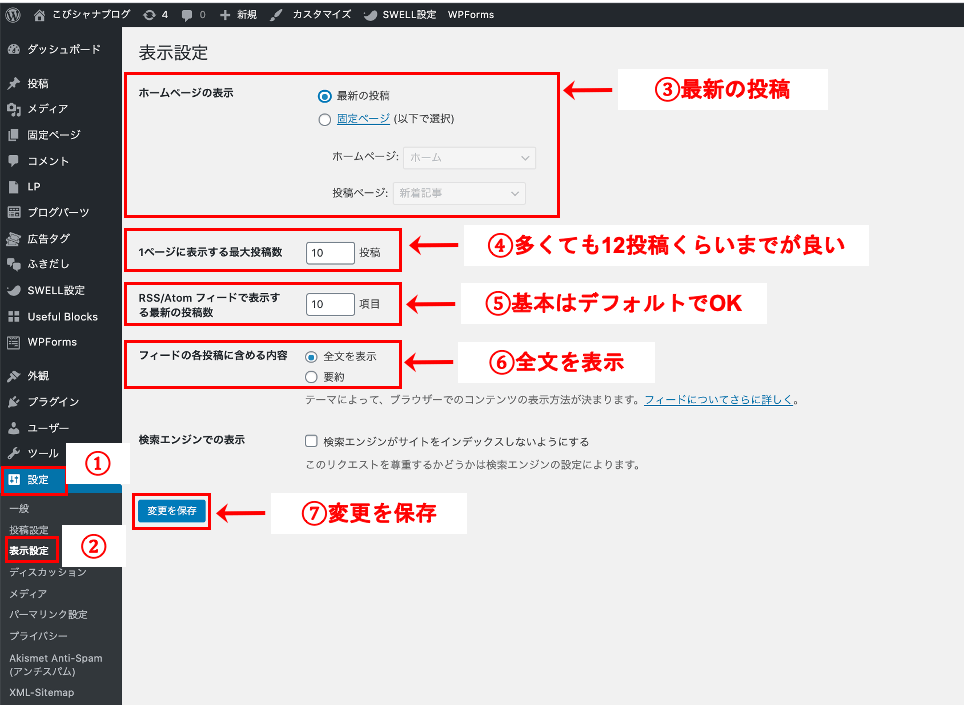Screen dimensions: 964x706
Task: Open the パーマリンク設定 submenu item
Action: pos(48,614)
